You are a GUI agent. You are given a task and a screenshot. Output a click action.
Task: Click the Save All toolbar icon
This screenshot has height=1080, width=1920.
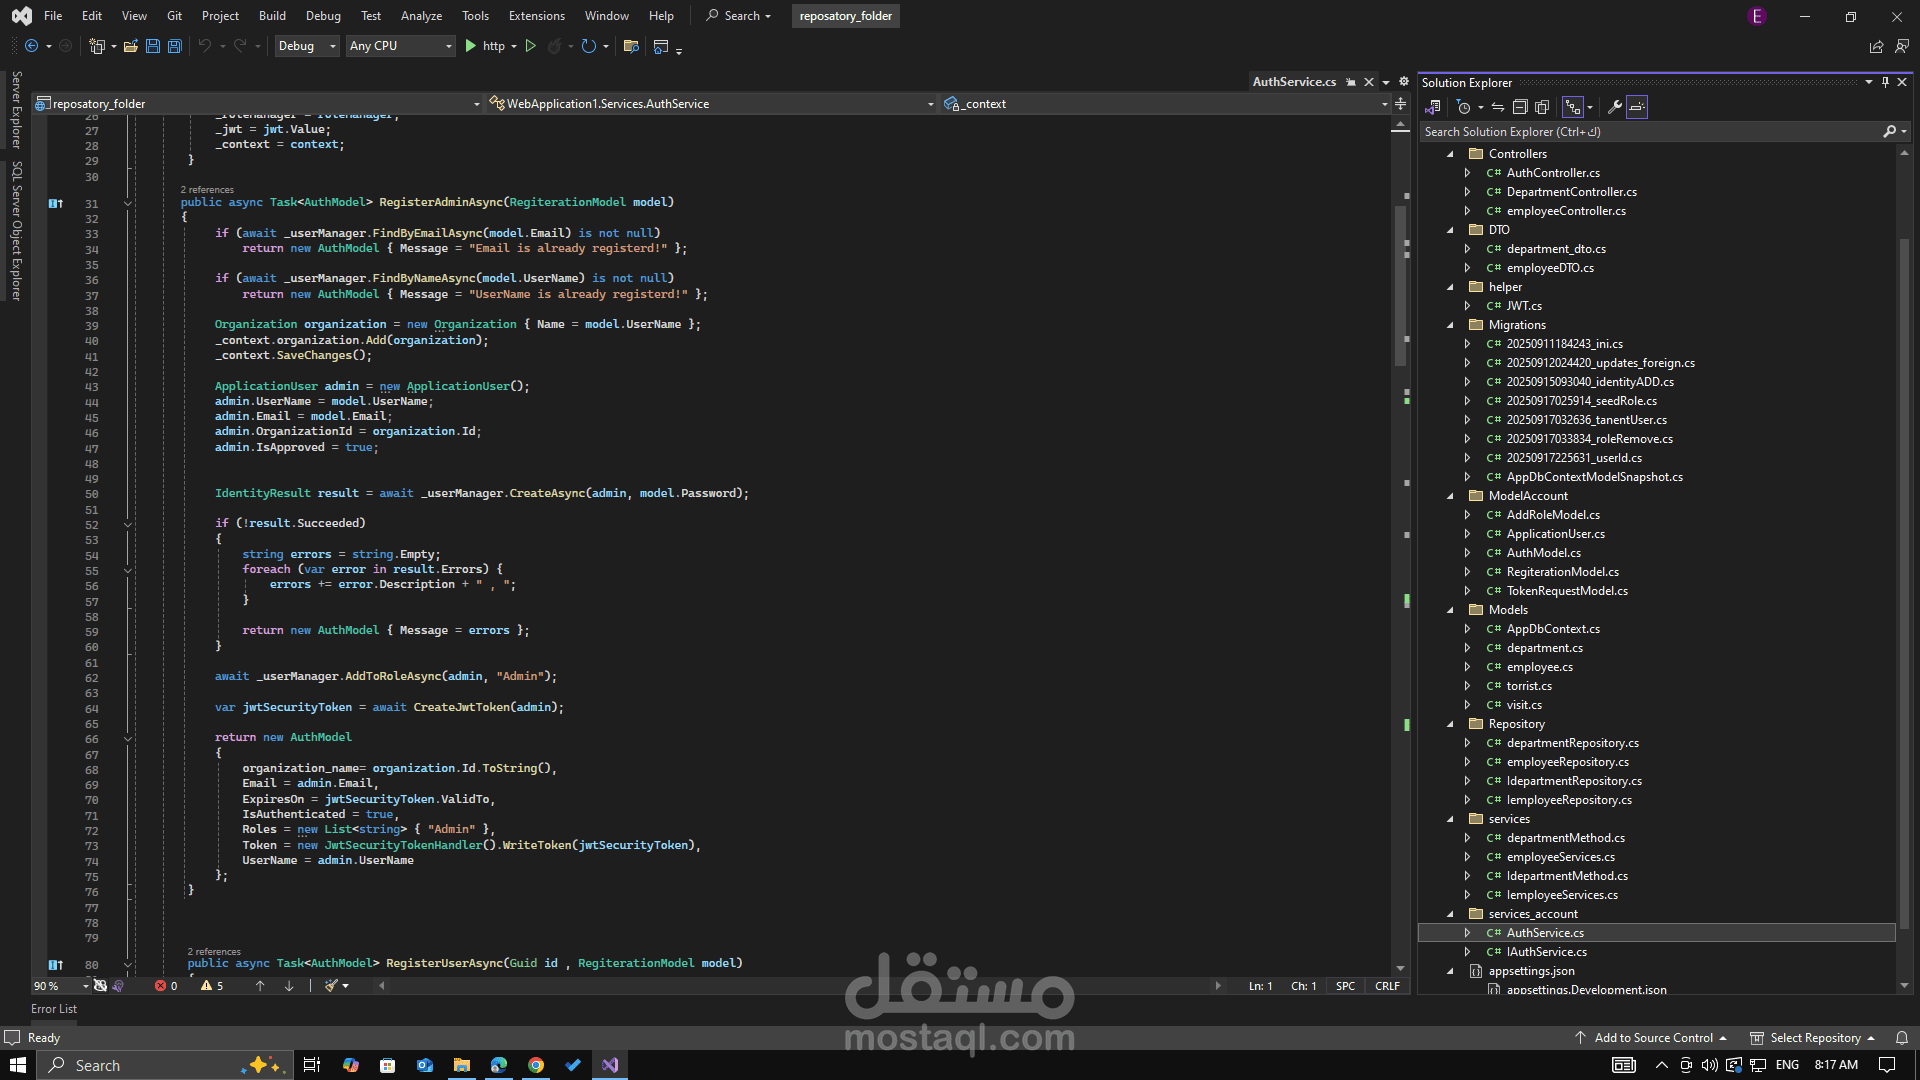[x=175, y=46]
